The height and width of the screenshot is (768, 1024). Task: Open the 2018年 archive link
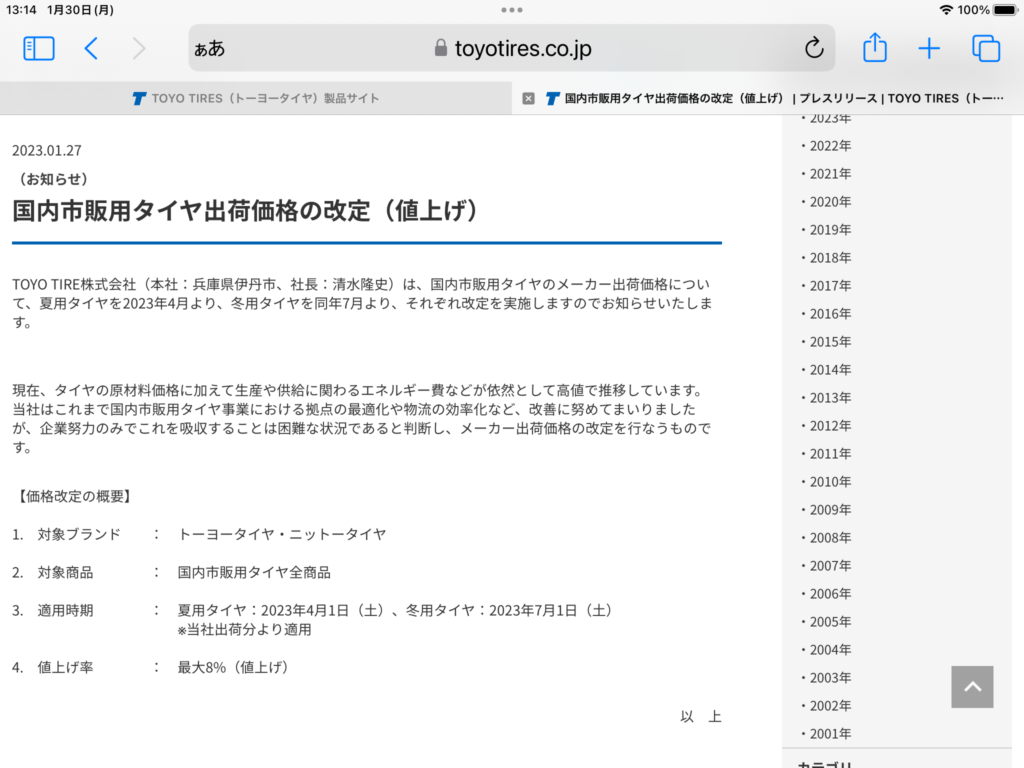click(830, 258)
